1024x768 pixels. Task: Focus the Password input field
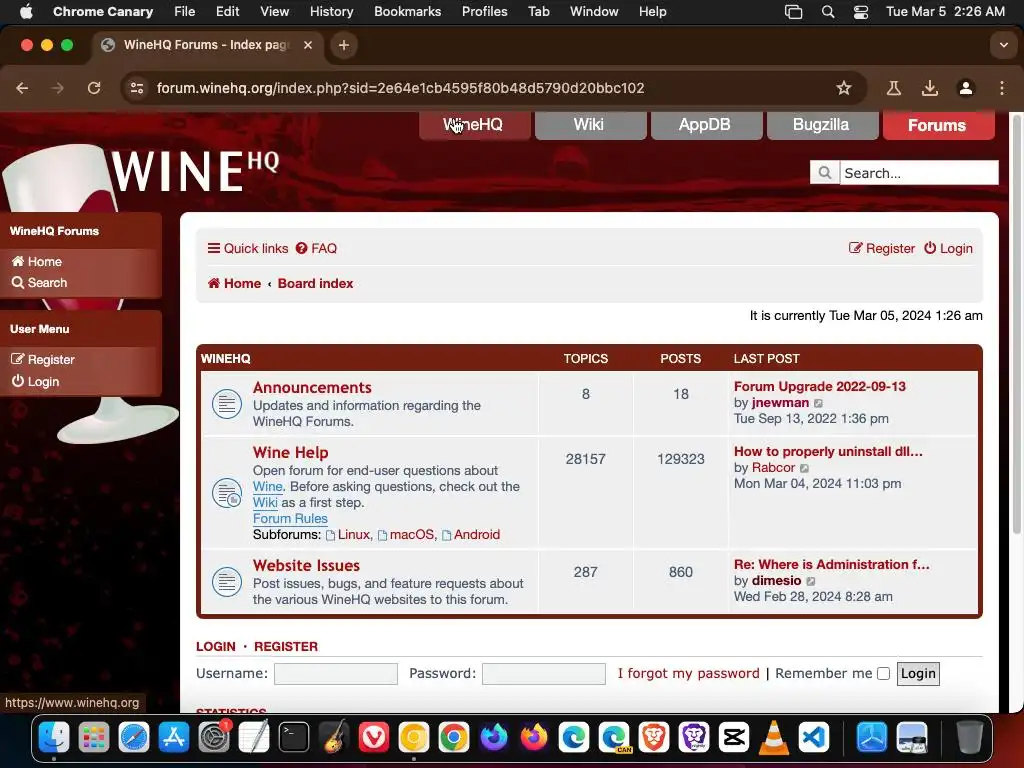click(x=543, y=673)
